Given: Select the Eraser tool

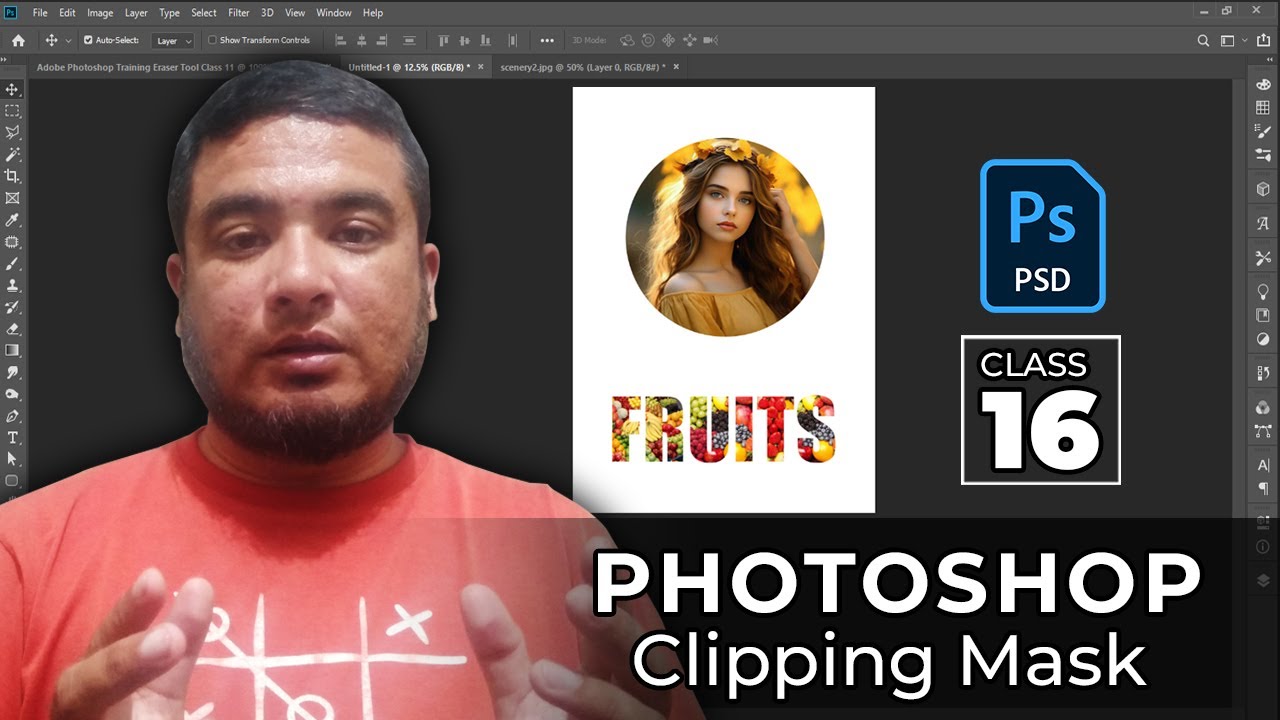Looking at the screenshot, I should pos(13,329).
